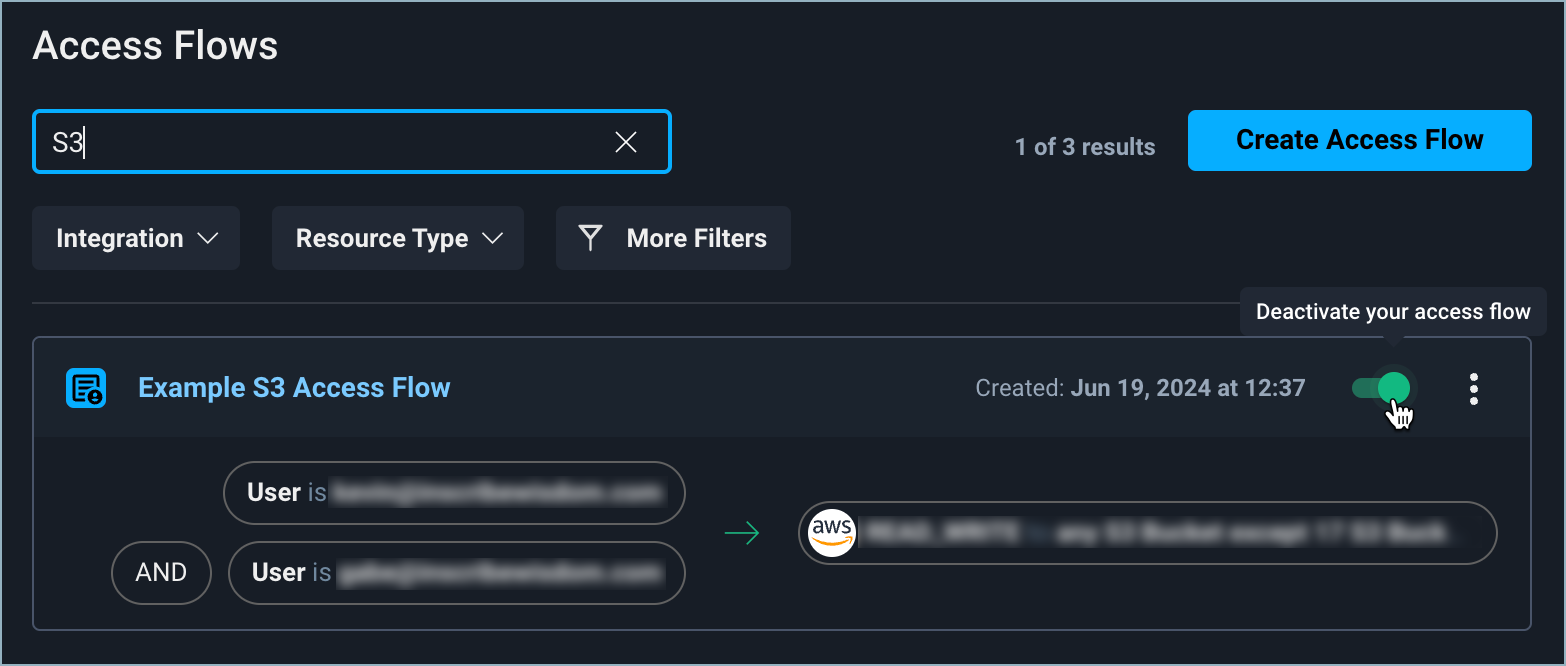Image resolution: width=1566 pixels, height=666 pixels.
Task: Click the Access Flows page heading
Action: 155,46
